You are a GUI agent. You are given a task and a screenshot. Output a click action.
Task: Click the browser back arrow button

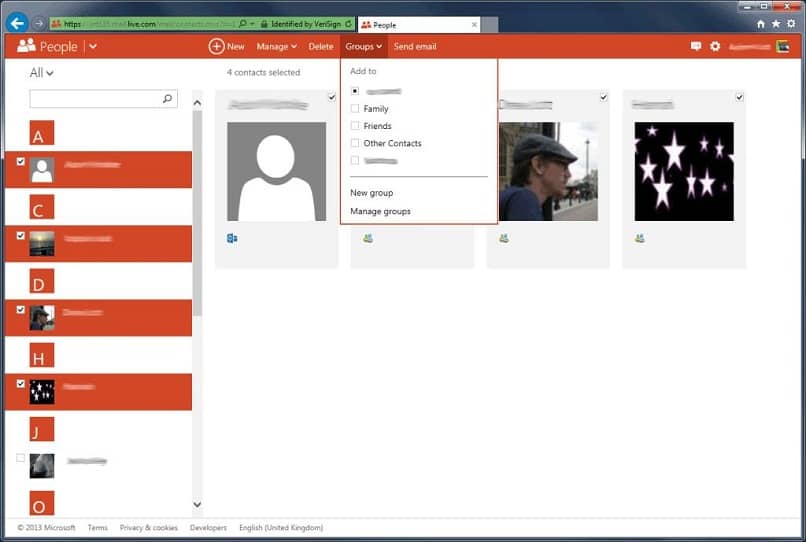(17, 23)
